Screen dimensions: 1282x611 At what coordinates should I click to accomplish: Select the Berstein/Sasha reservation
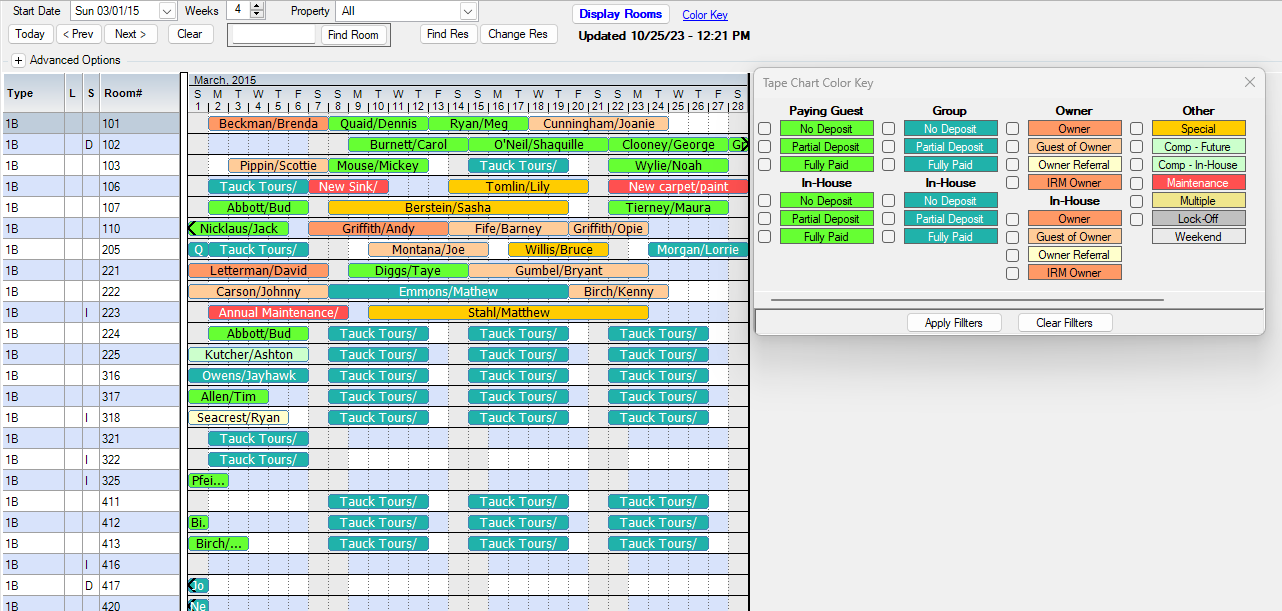(448, 208)
